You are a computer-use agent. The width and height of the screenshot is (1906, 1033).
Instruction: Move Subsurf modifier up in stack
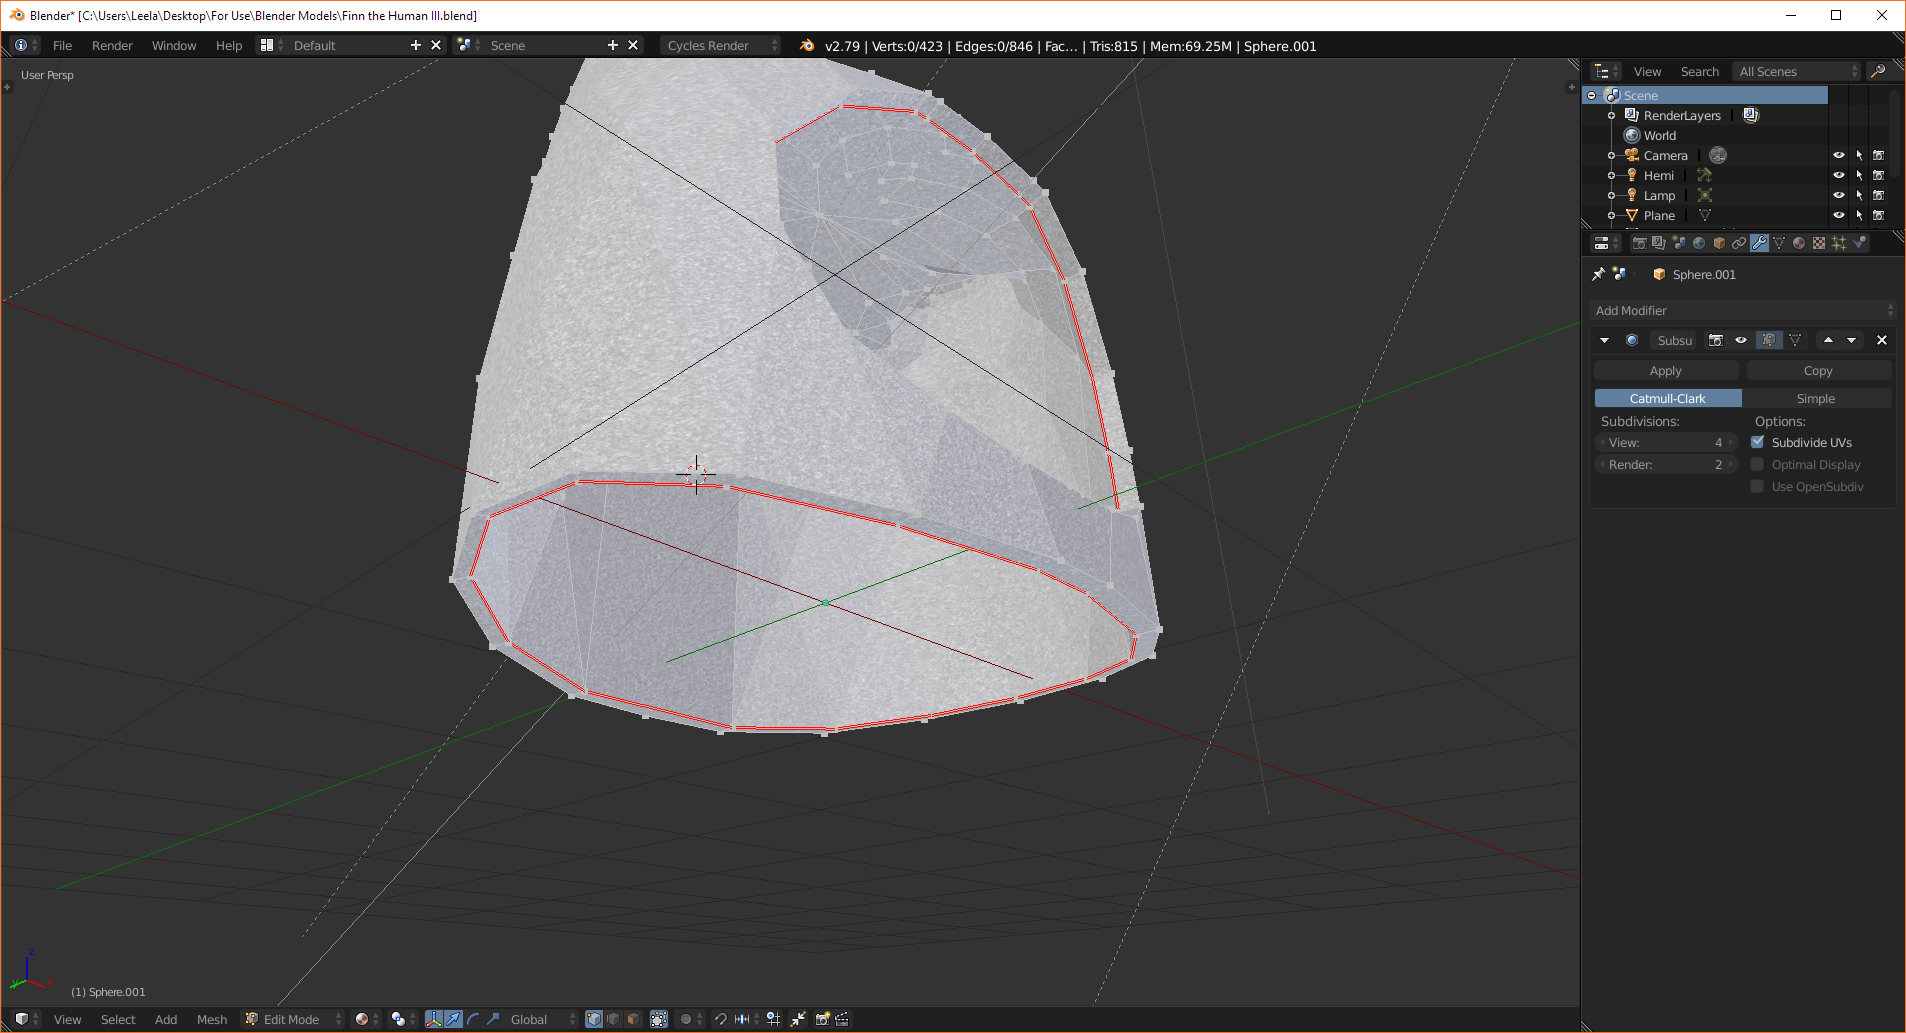point(1828,340)
